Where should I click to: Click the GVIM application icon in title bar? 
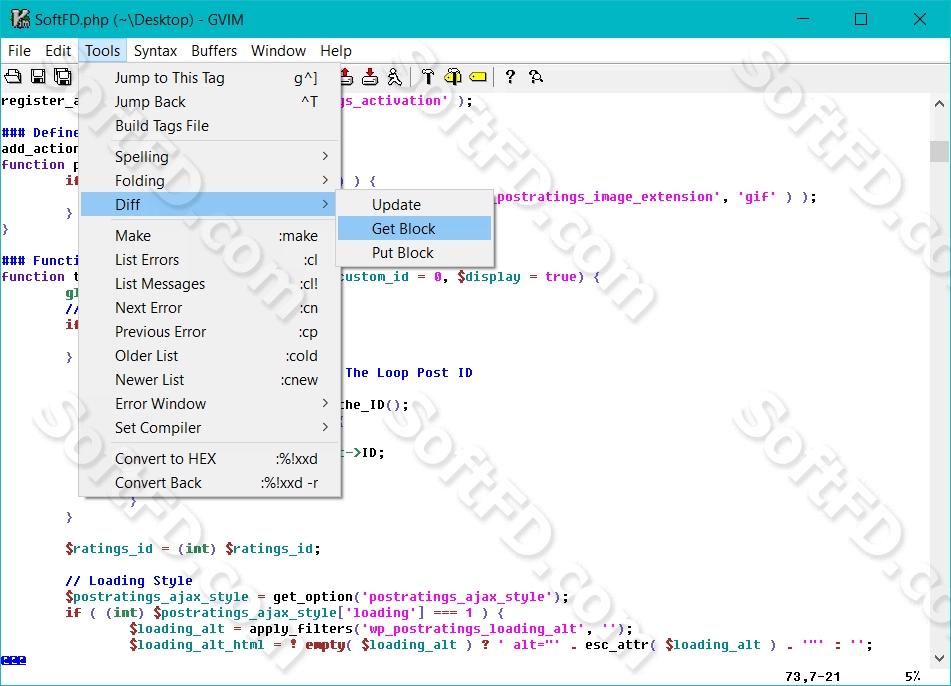point(20,19)
